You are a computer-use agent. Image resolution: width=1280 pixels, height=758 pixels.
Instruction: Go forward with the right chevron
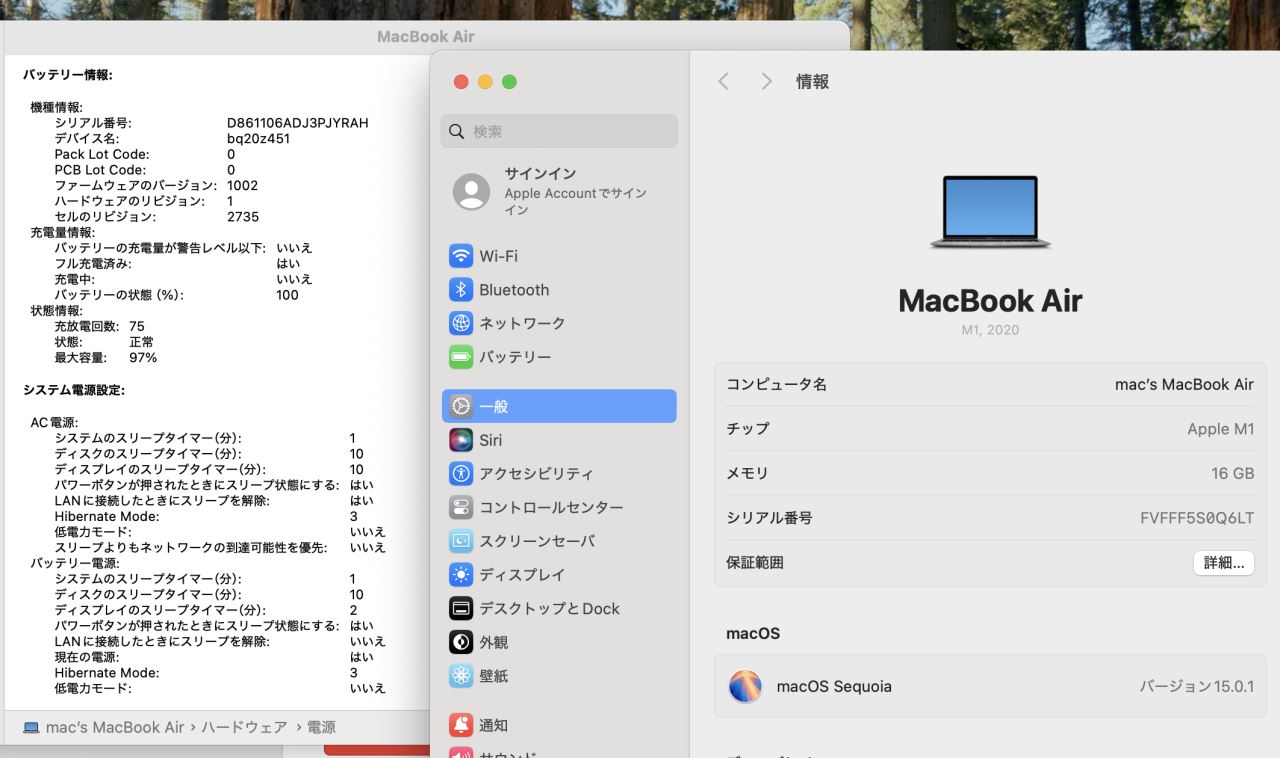click(766, 82)
